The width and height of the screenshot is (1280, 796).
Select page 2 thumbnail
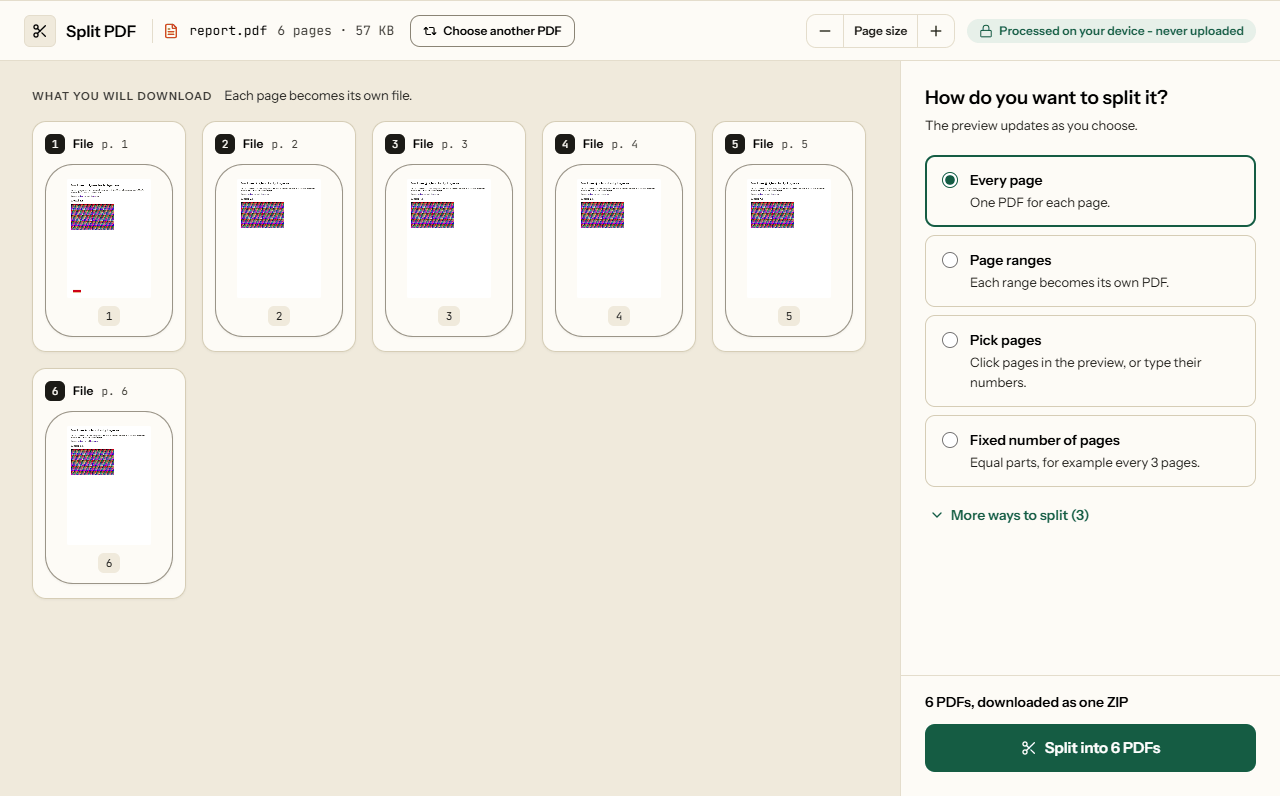[279, 250]
